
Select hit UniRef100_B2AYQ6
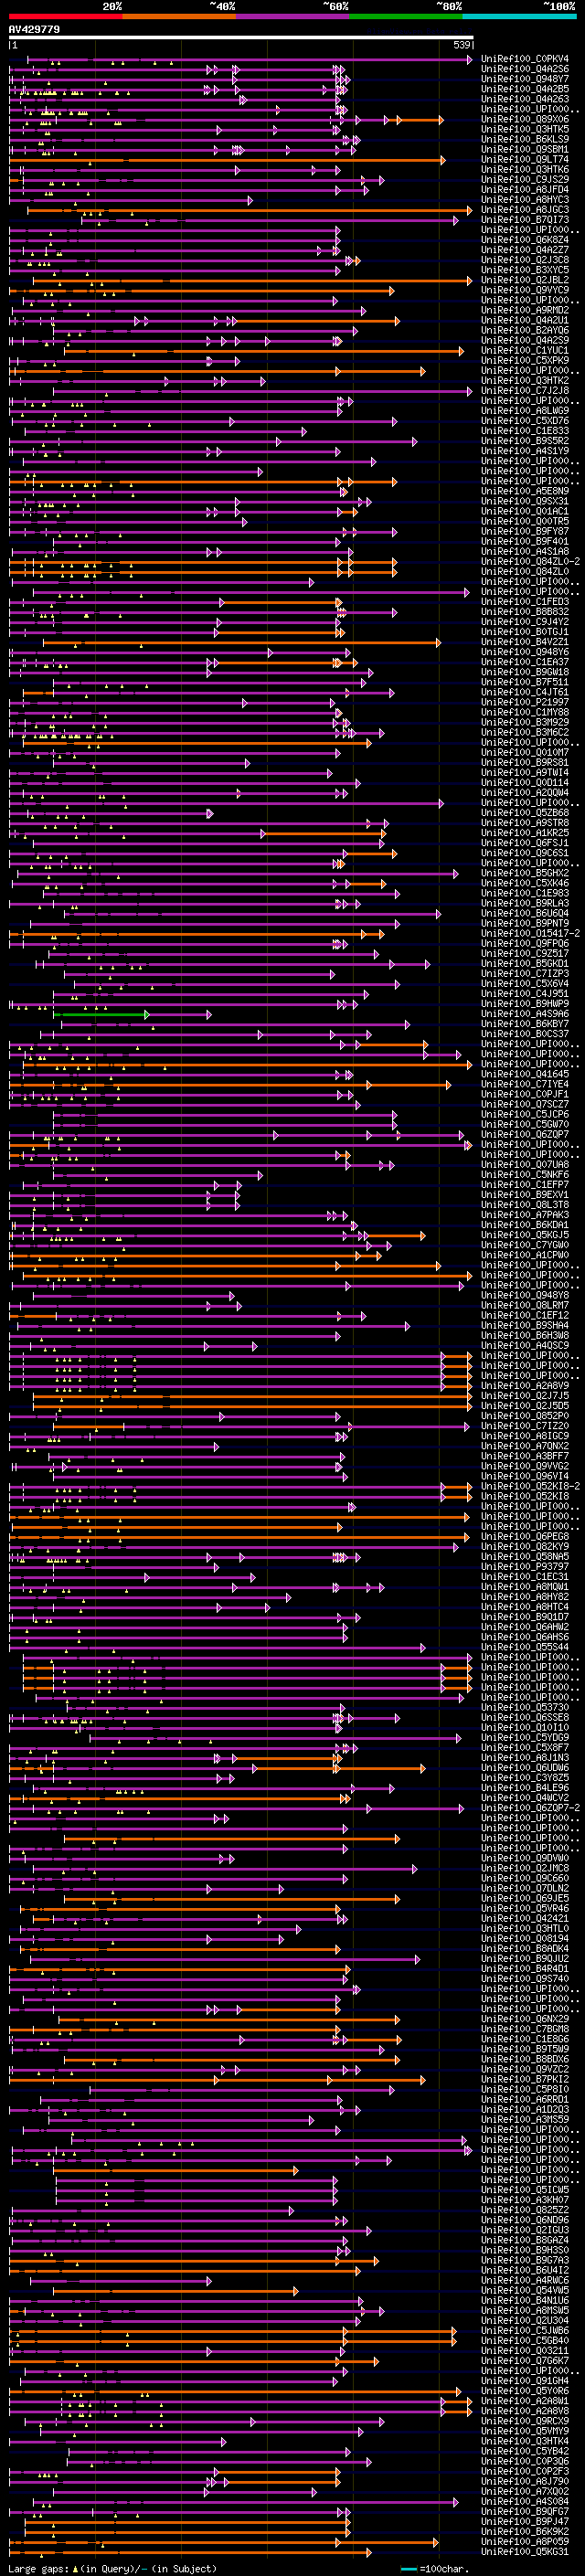tap(525, 330)
